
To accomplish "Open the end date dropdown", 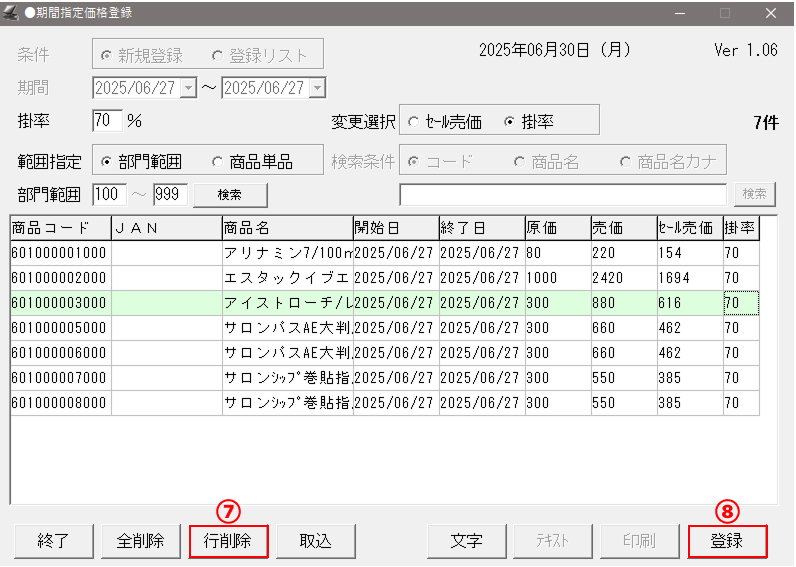I will tap(317, 88).
